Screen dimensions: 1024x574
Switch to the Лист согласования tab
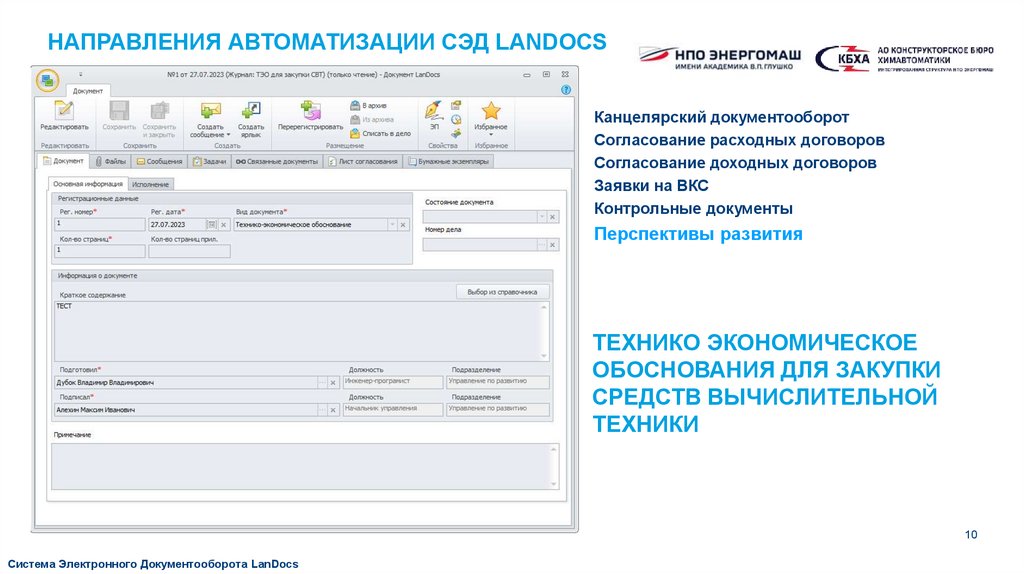363,161
